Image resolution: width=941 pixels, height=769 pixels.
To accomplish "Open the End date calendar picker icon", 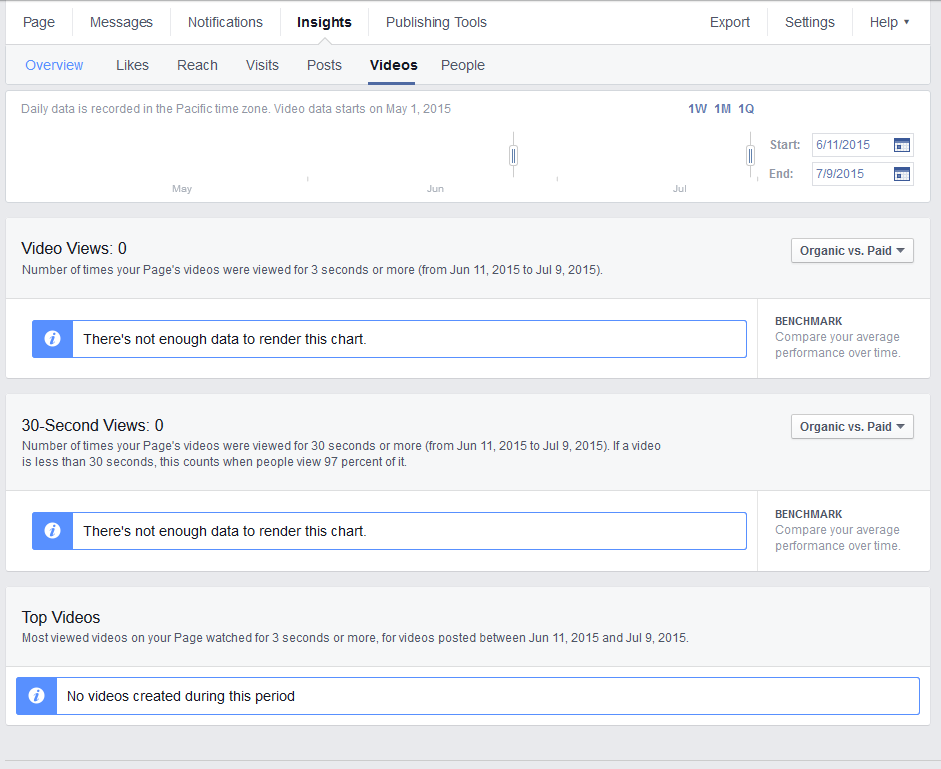I will [x=901, y=174].
